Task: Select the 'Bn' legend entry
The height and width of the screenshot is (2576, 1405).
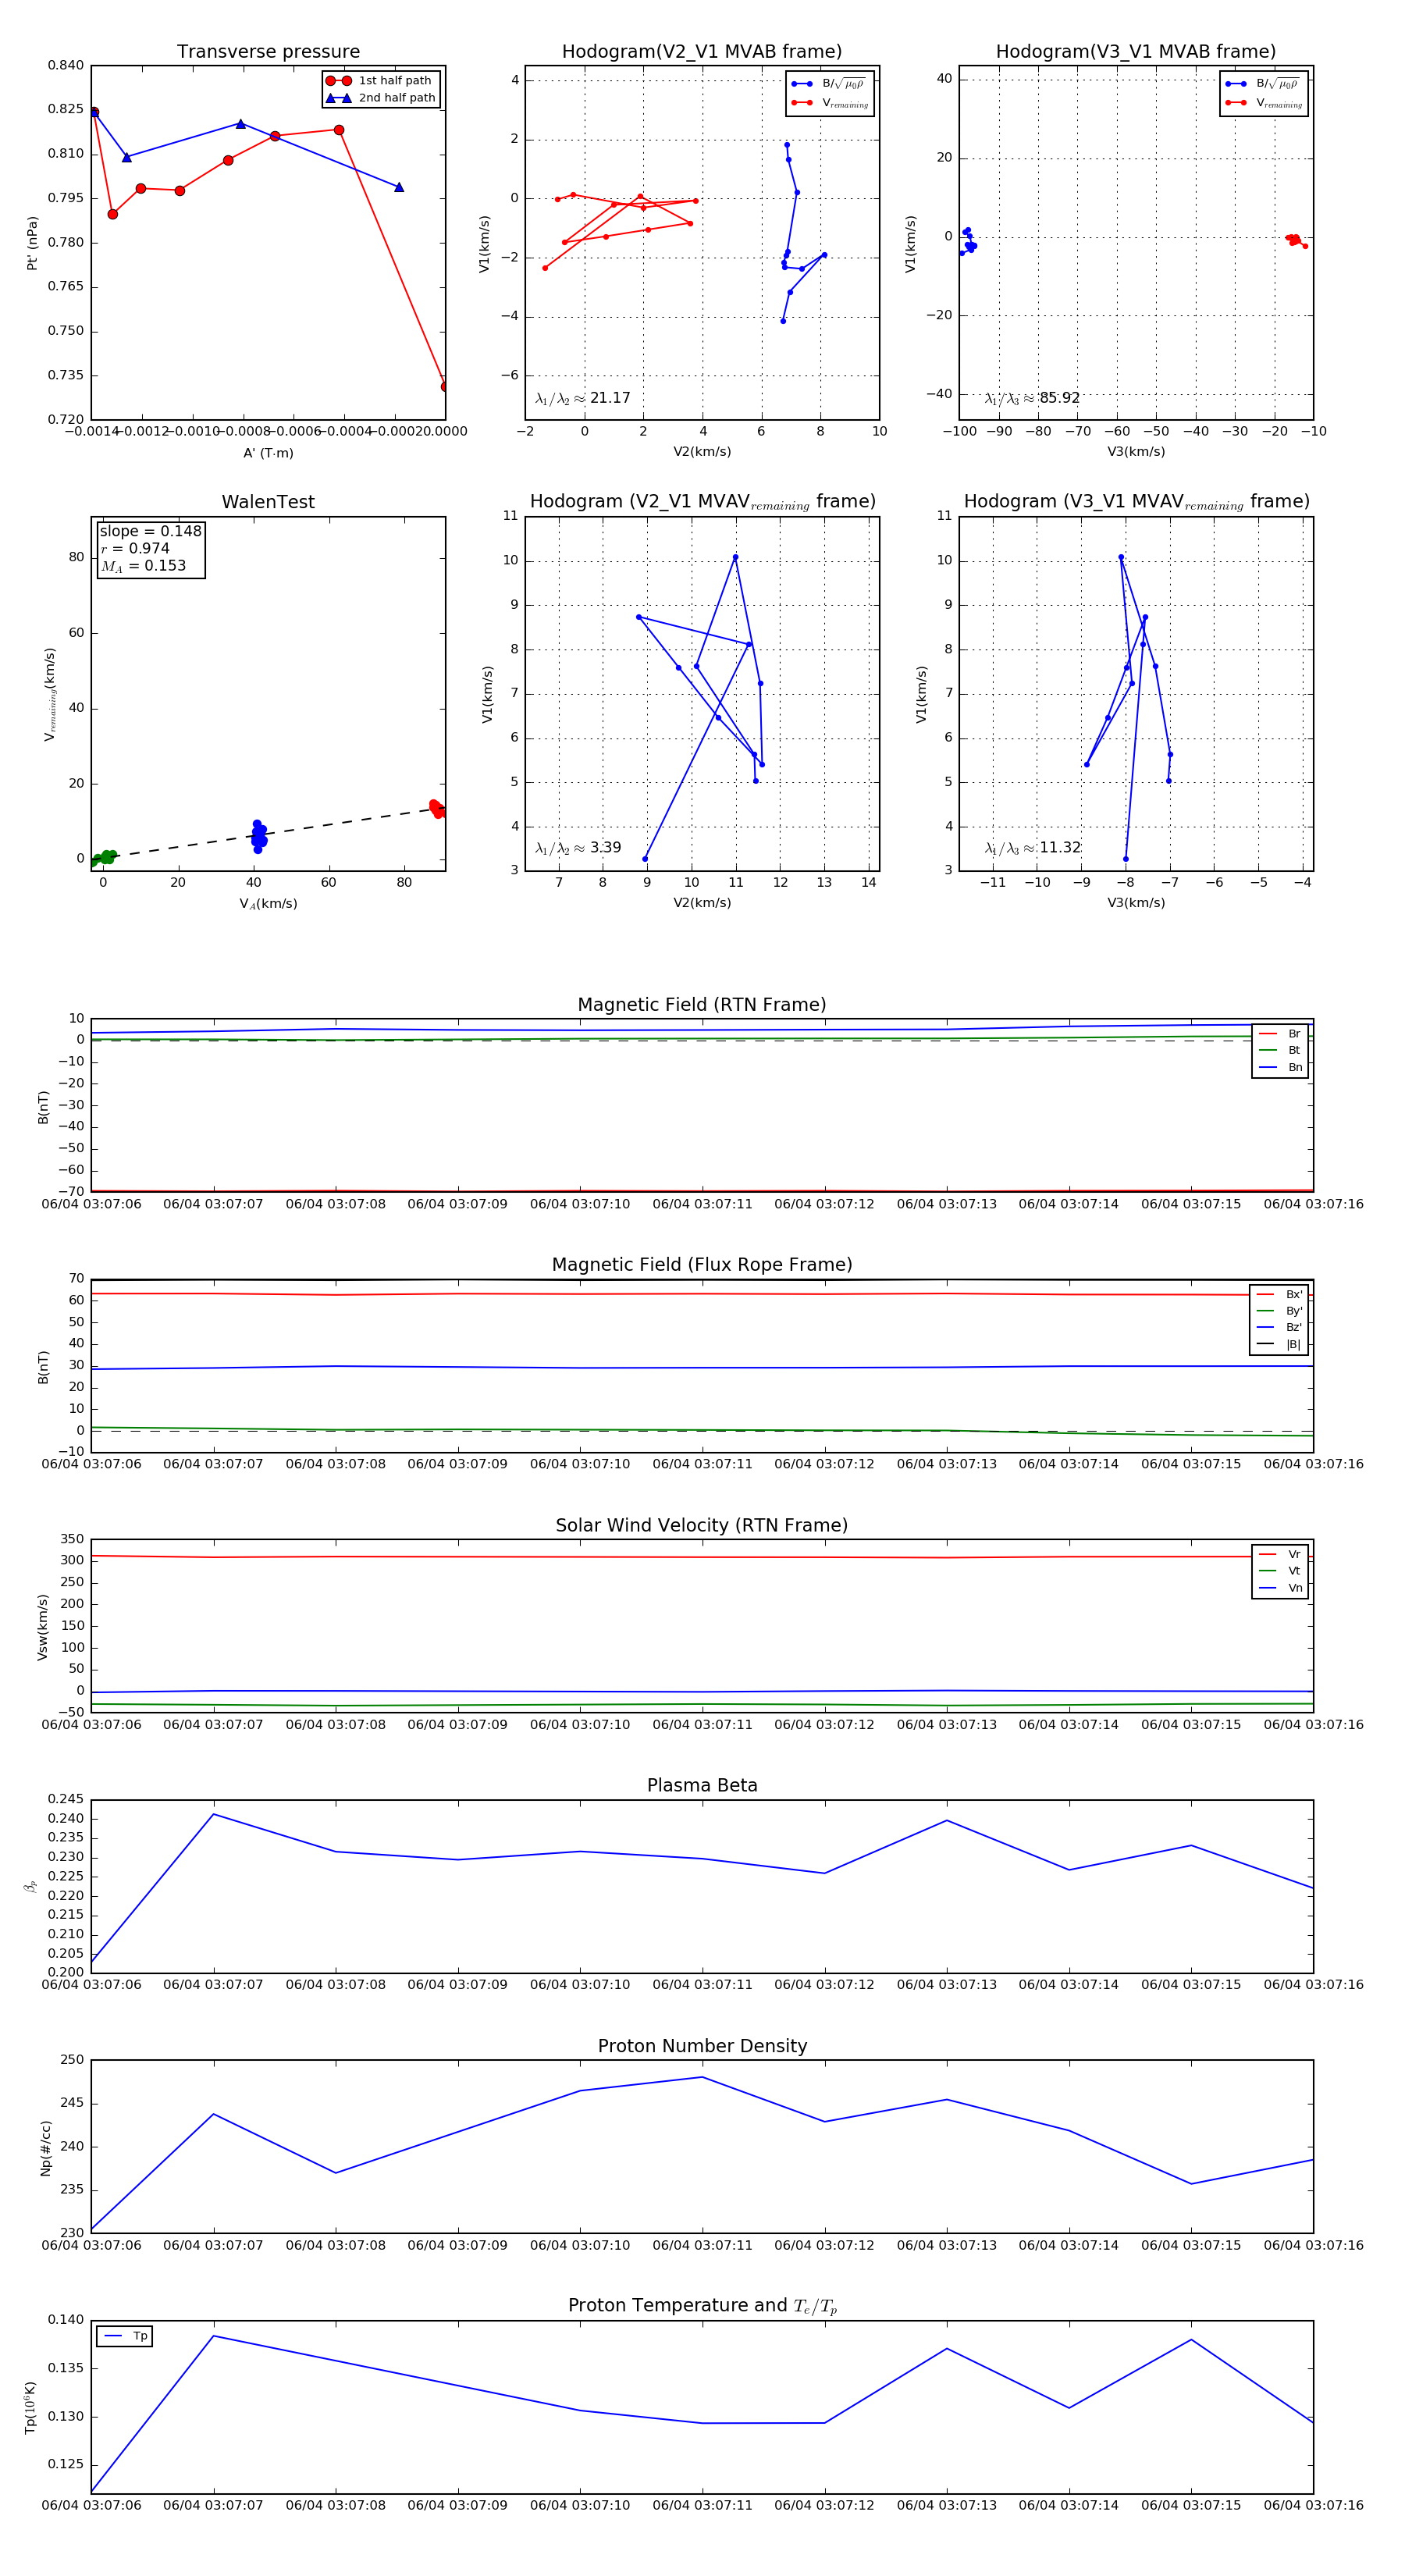Action: click(1280, 1067)
